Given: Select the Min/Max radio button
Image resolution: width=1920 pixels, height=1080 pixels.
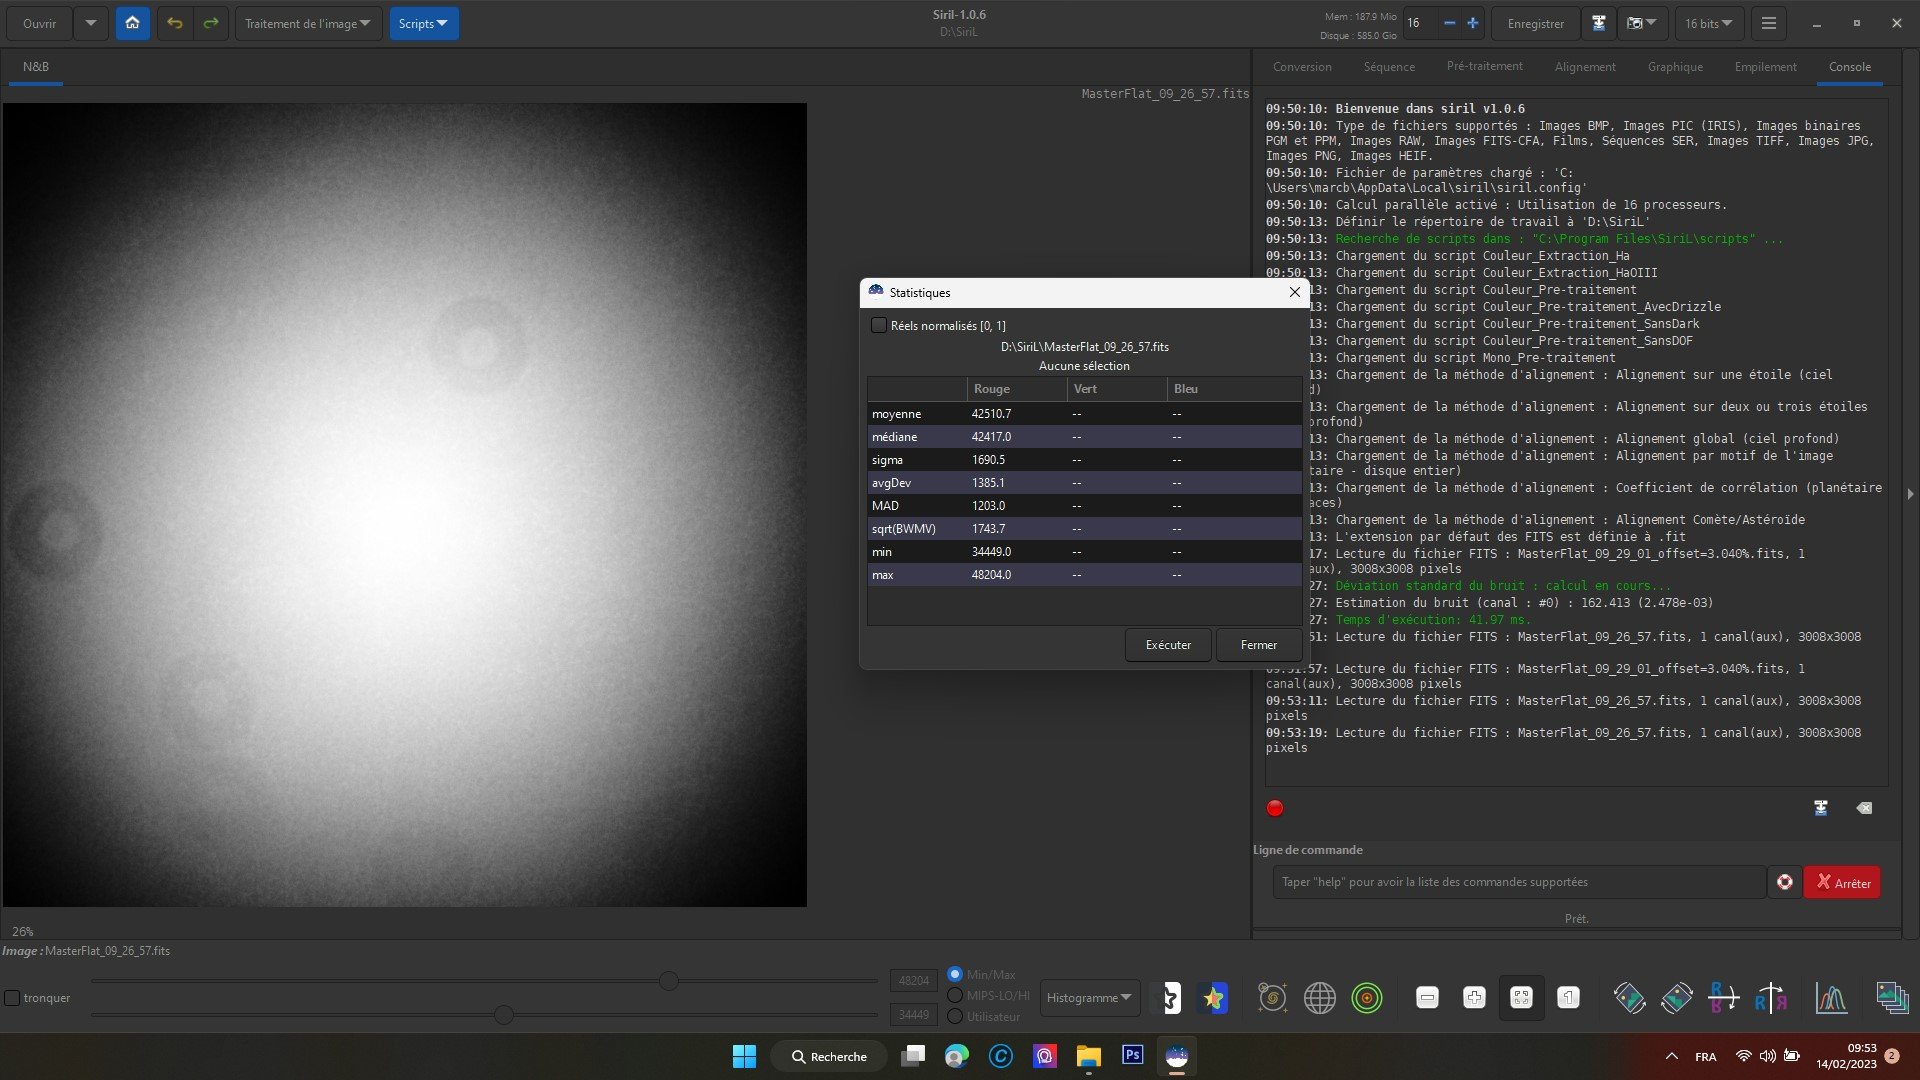Looking at the screenshot, I should (x=955, y=974).
